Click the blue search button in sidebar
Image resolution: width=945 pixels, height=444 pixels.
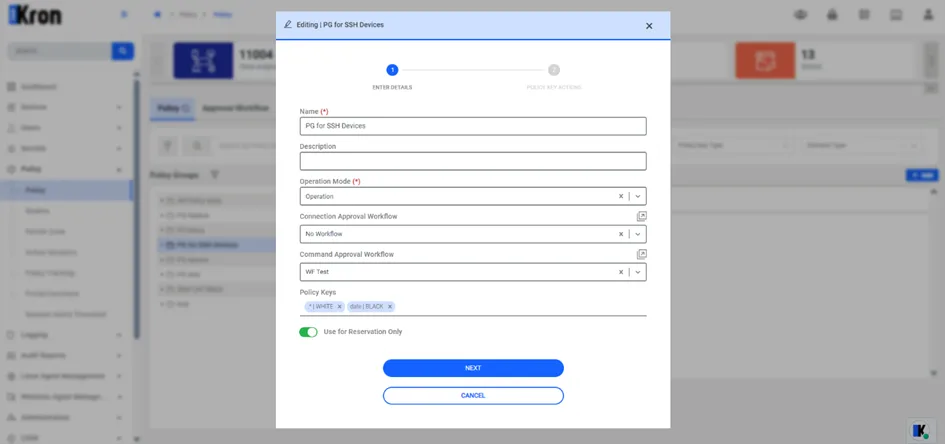[x=122, y=51]
